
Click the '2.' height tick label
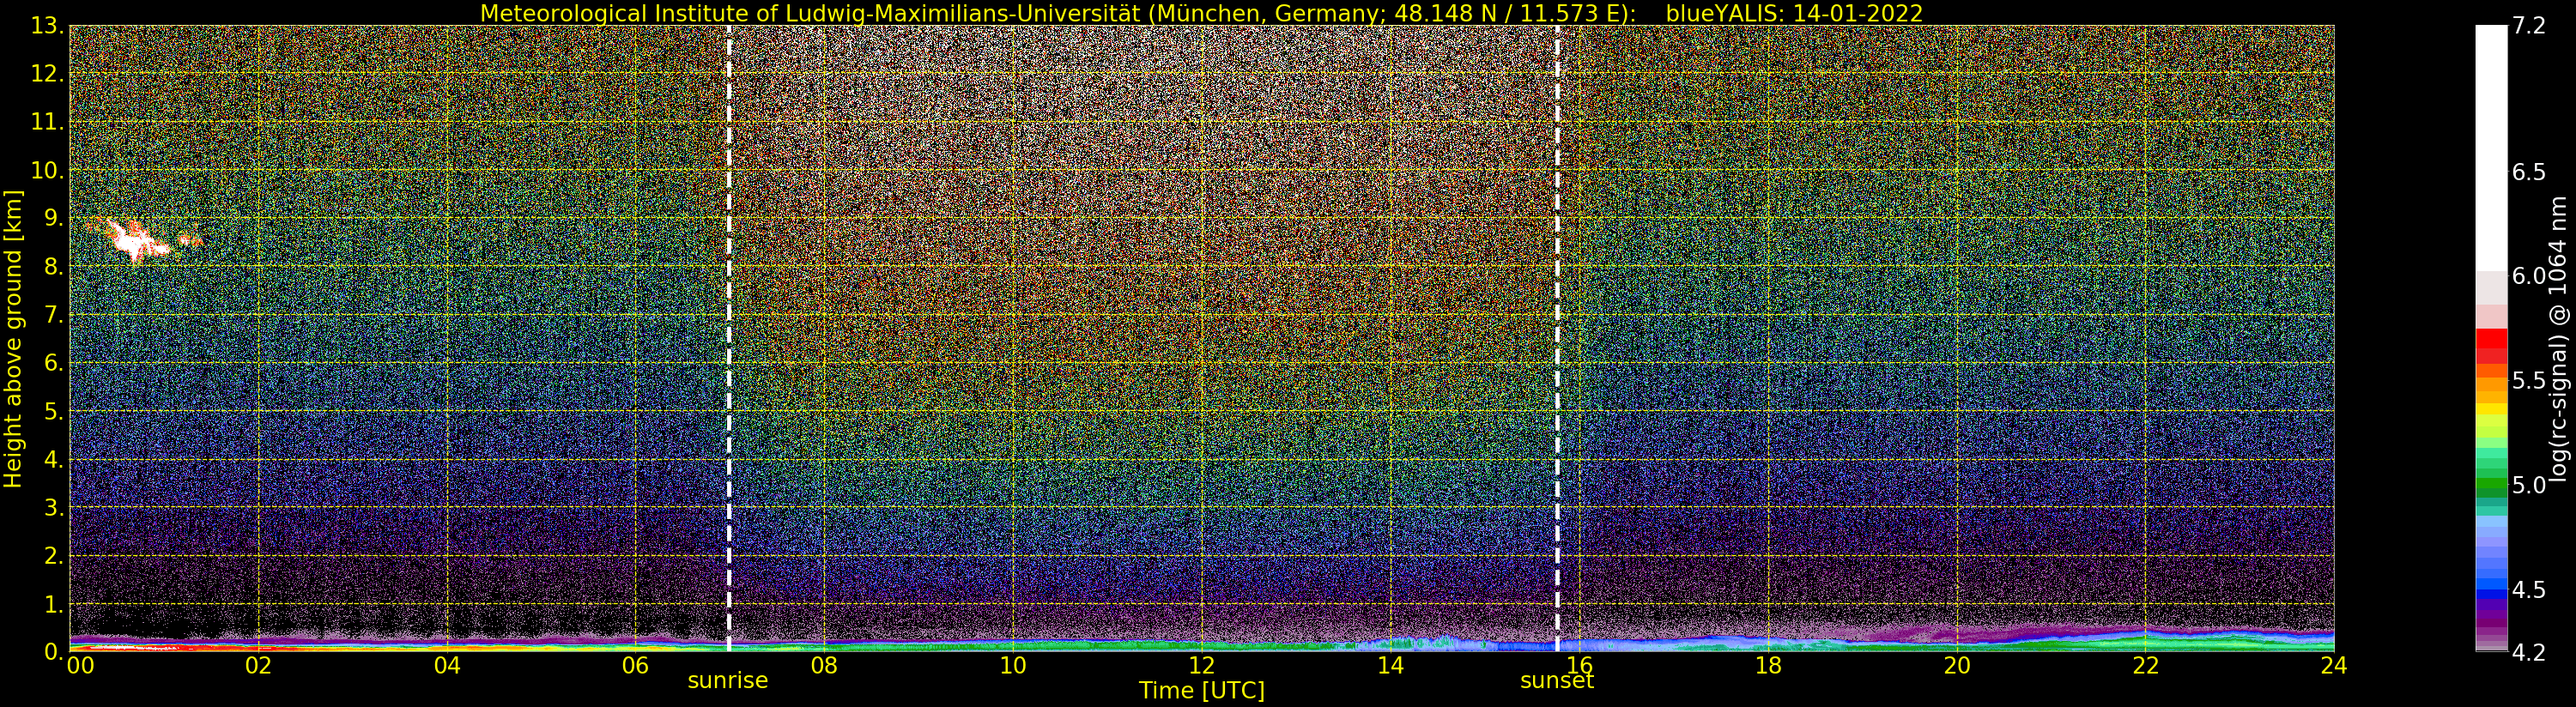(x=54, y=555)
